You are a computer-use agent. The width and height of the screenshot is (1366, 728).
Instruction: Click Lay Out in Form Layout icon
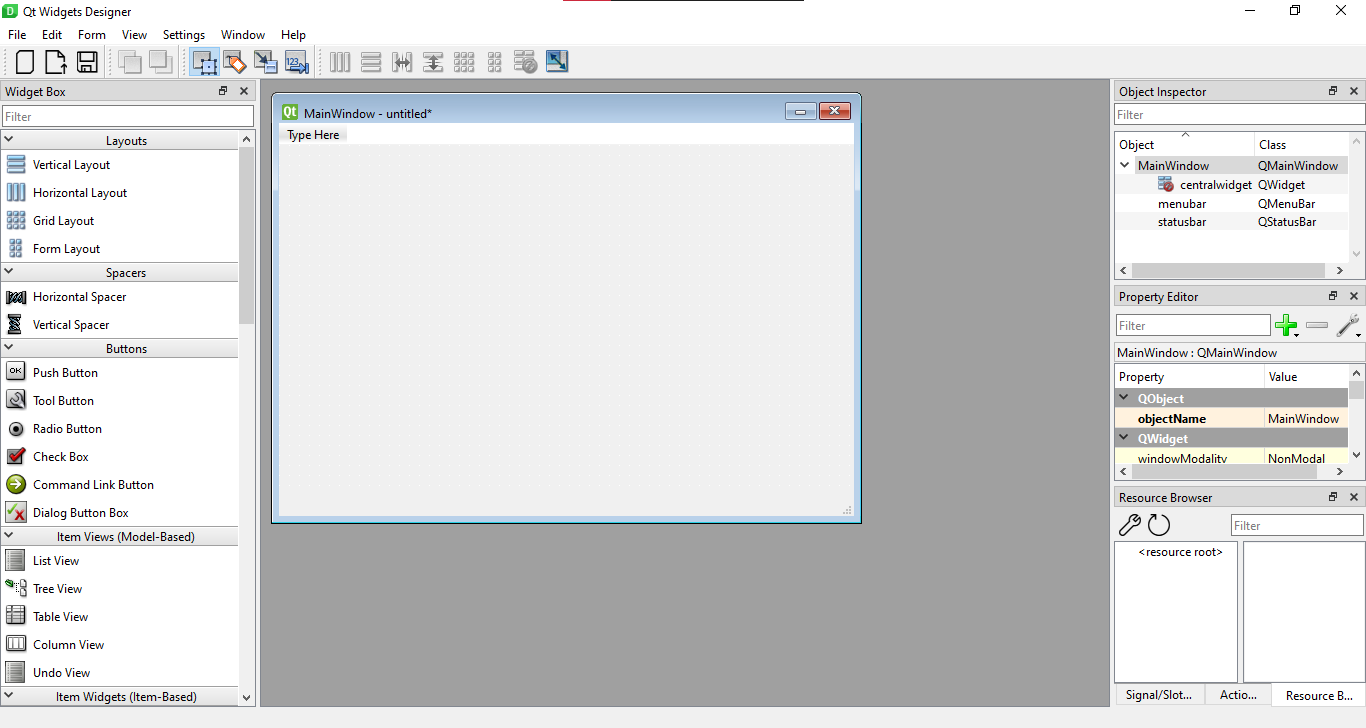495,62
